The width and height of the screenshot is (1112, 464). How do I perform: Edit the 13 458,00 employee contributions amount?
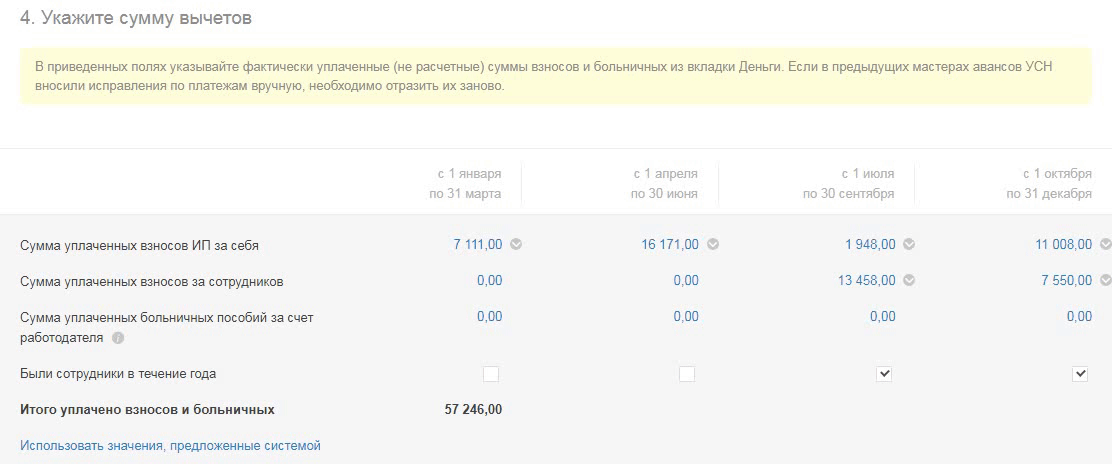point(866,281)
